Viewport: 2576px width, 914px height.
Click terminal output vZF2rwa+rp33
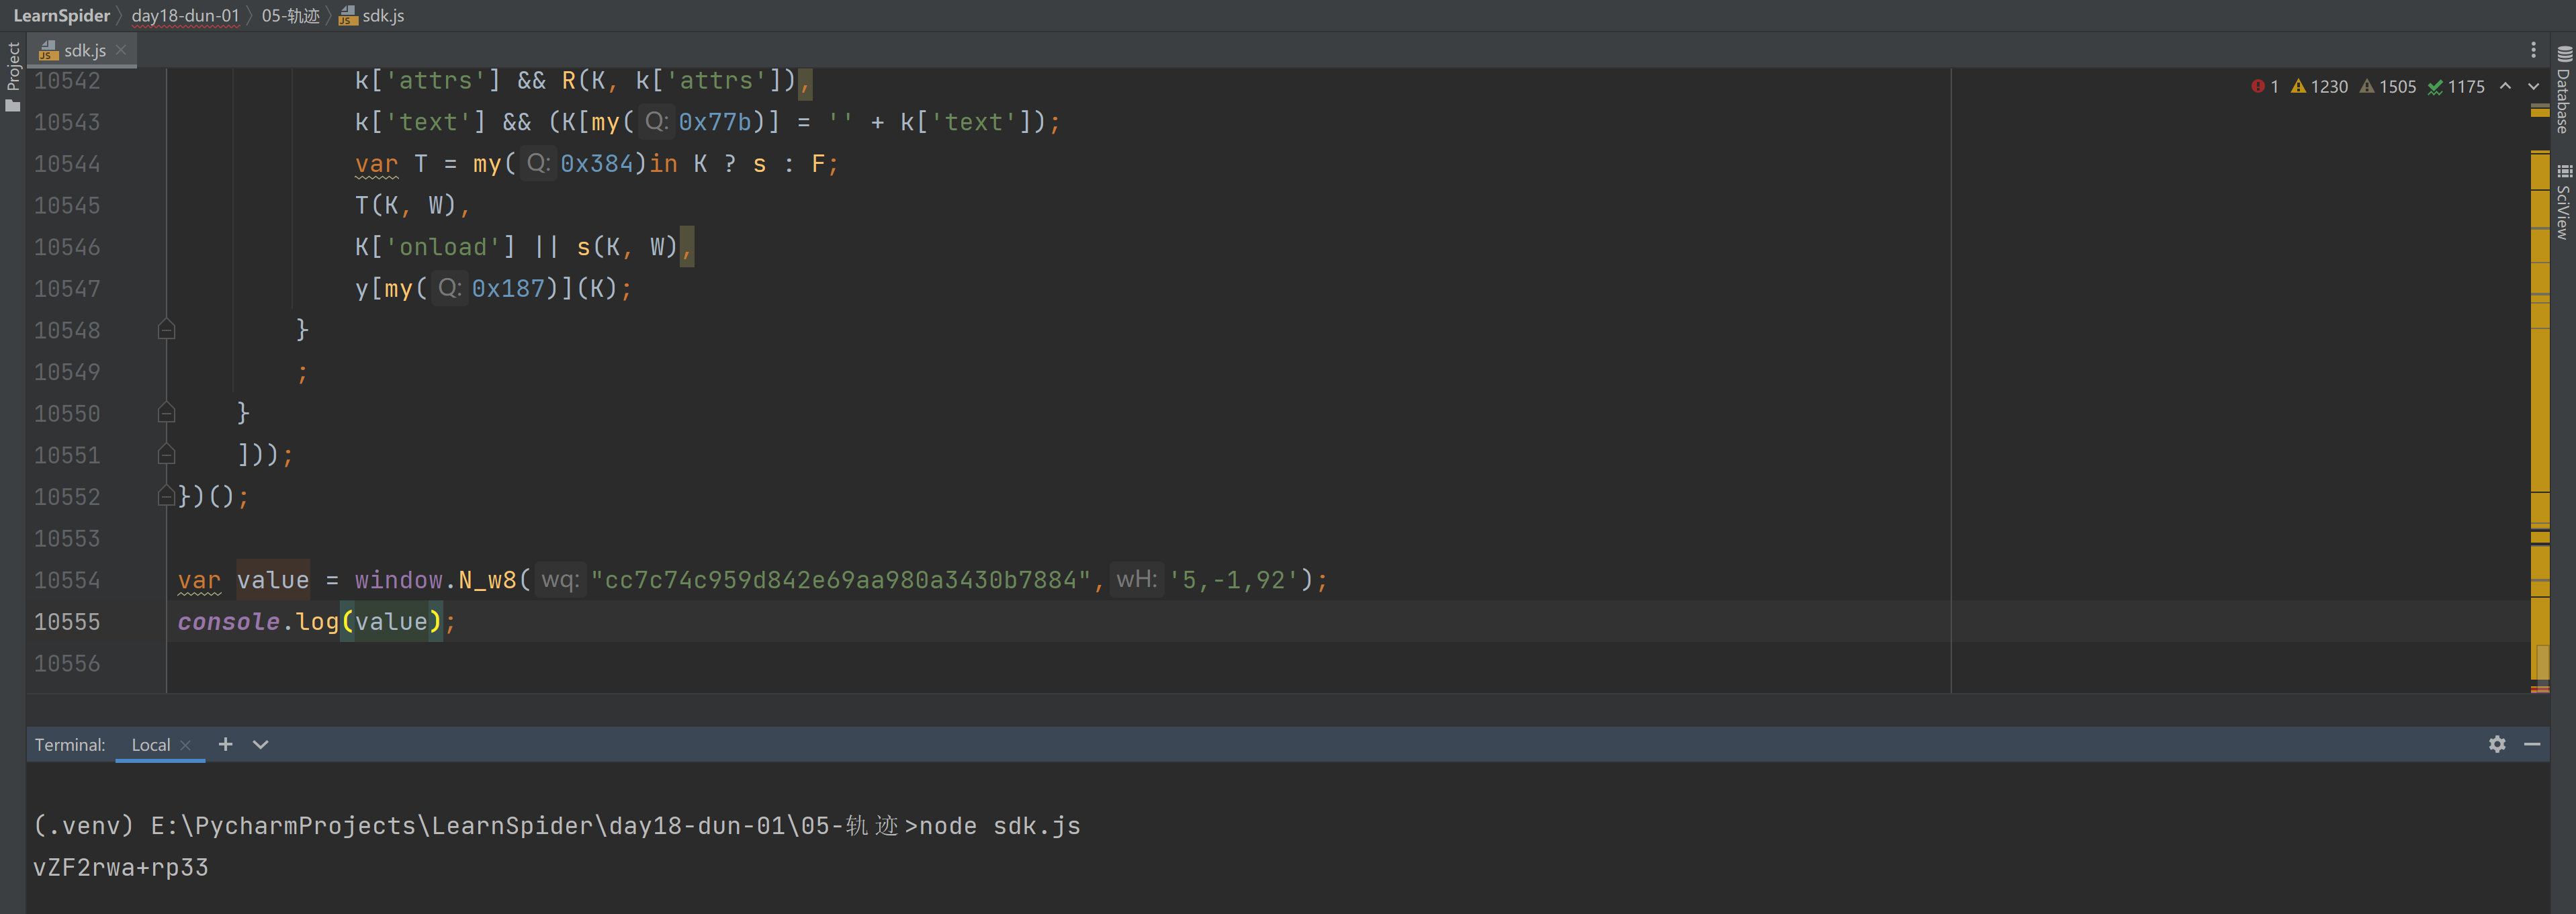point(121,868)
